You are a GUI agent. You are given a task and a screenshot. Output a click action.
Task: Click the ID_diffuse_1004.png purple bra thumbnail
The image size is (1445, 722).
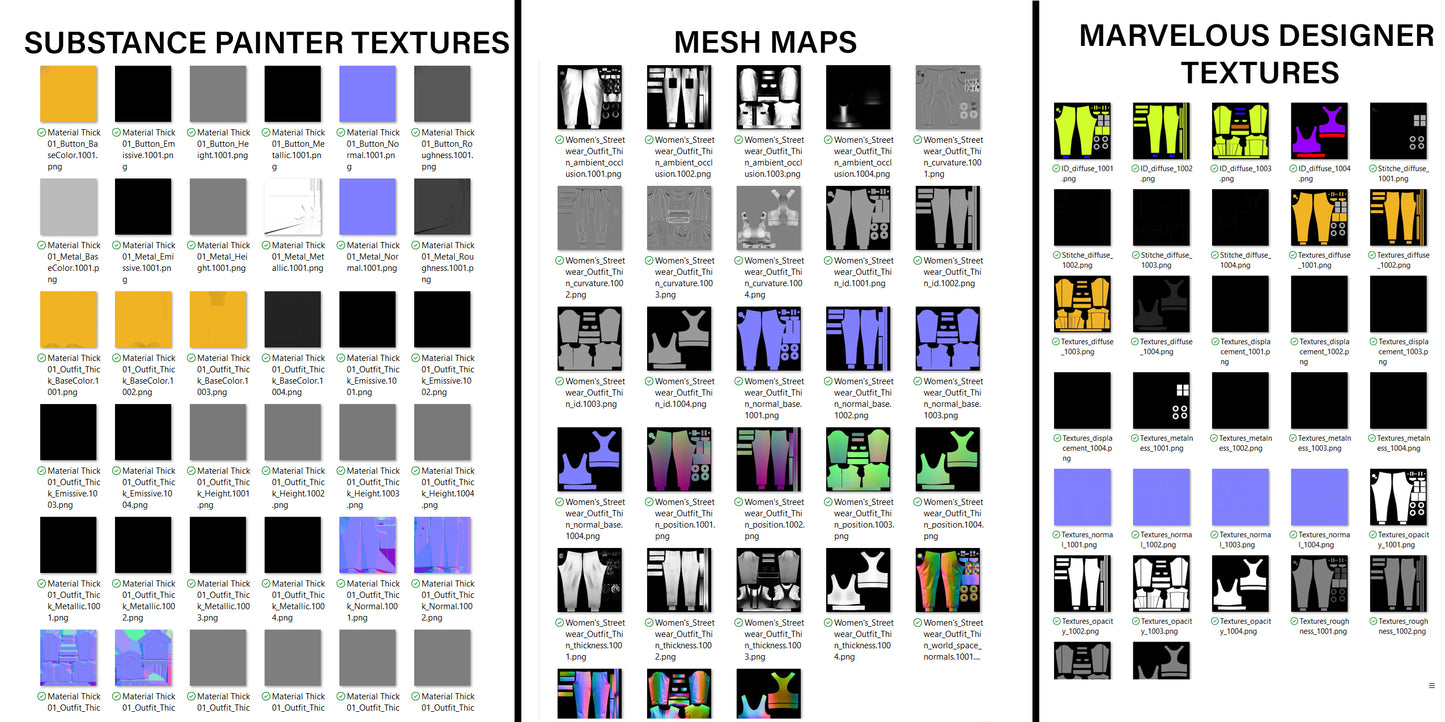point(1320,131)
